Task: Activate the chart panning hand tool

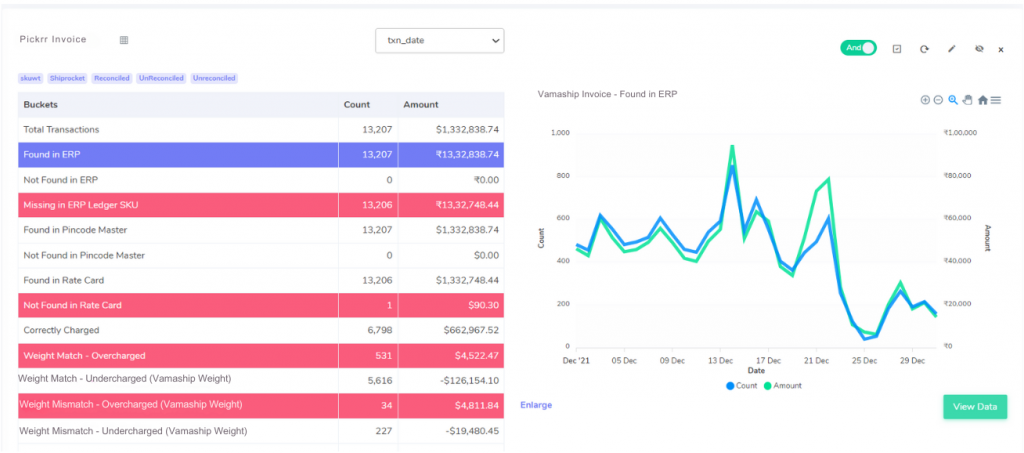Action: pyautogui.click(x=967, y=100)
